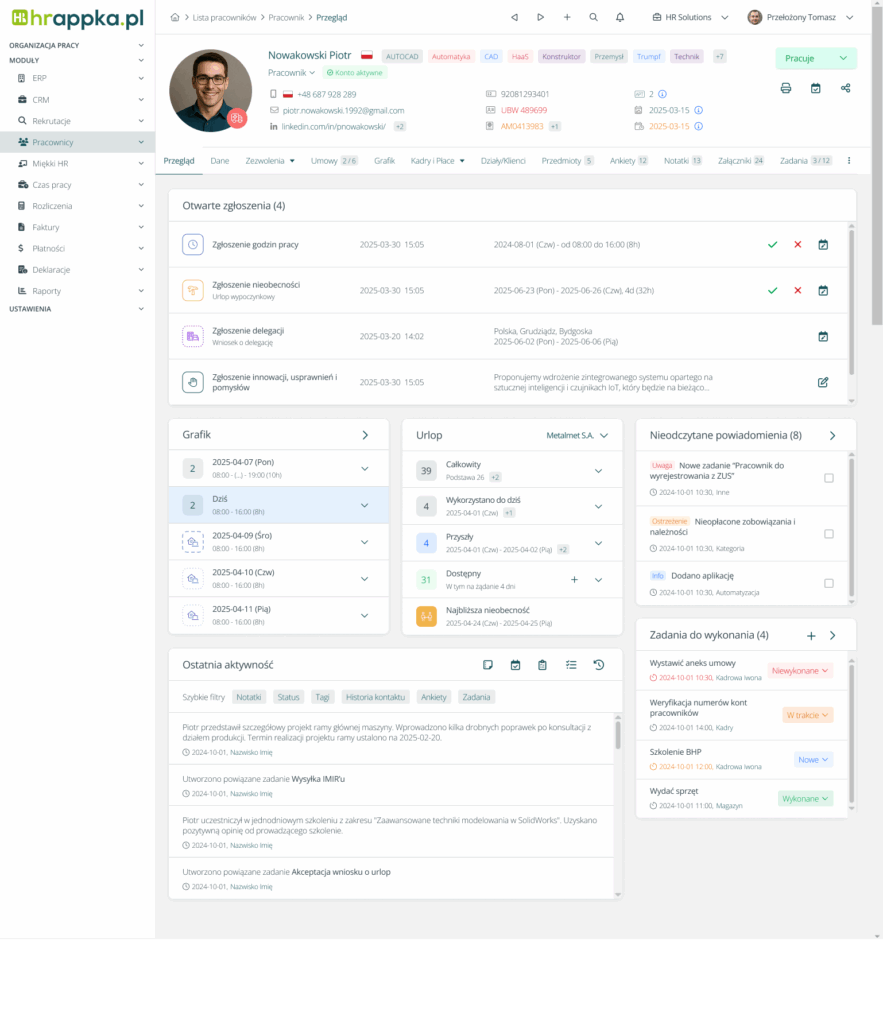Open history icon in Ostatnia aktywność

pos(598,665)
